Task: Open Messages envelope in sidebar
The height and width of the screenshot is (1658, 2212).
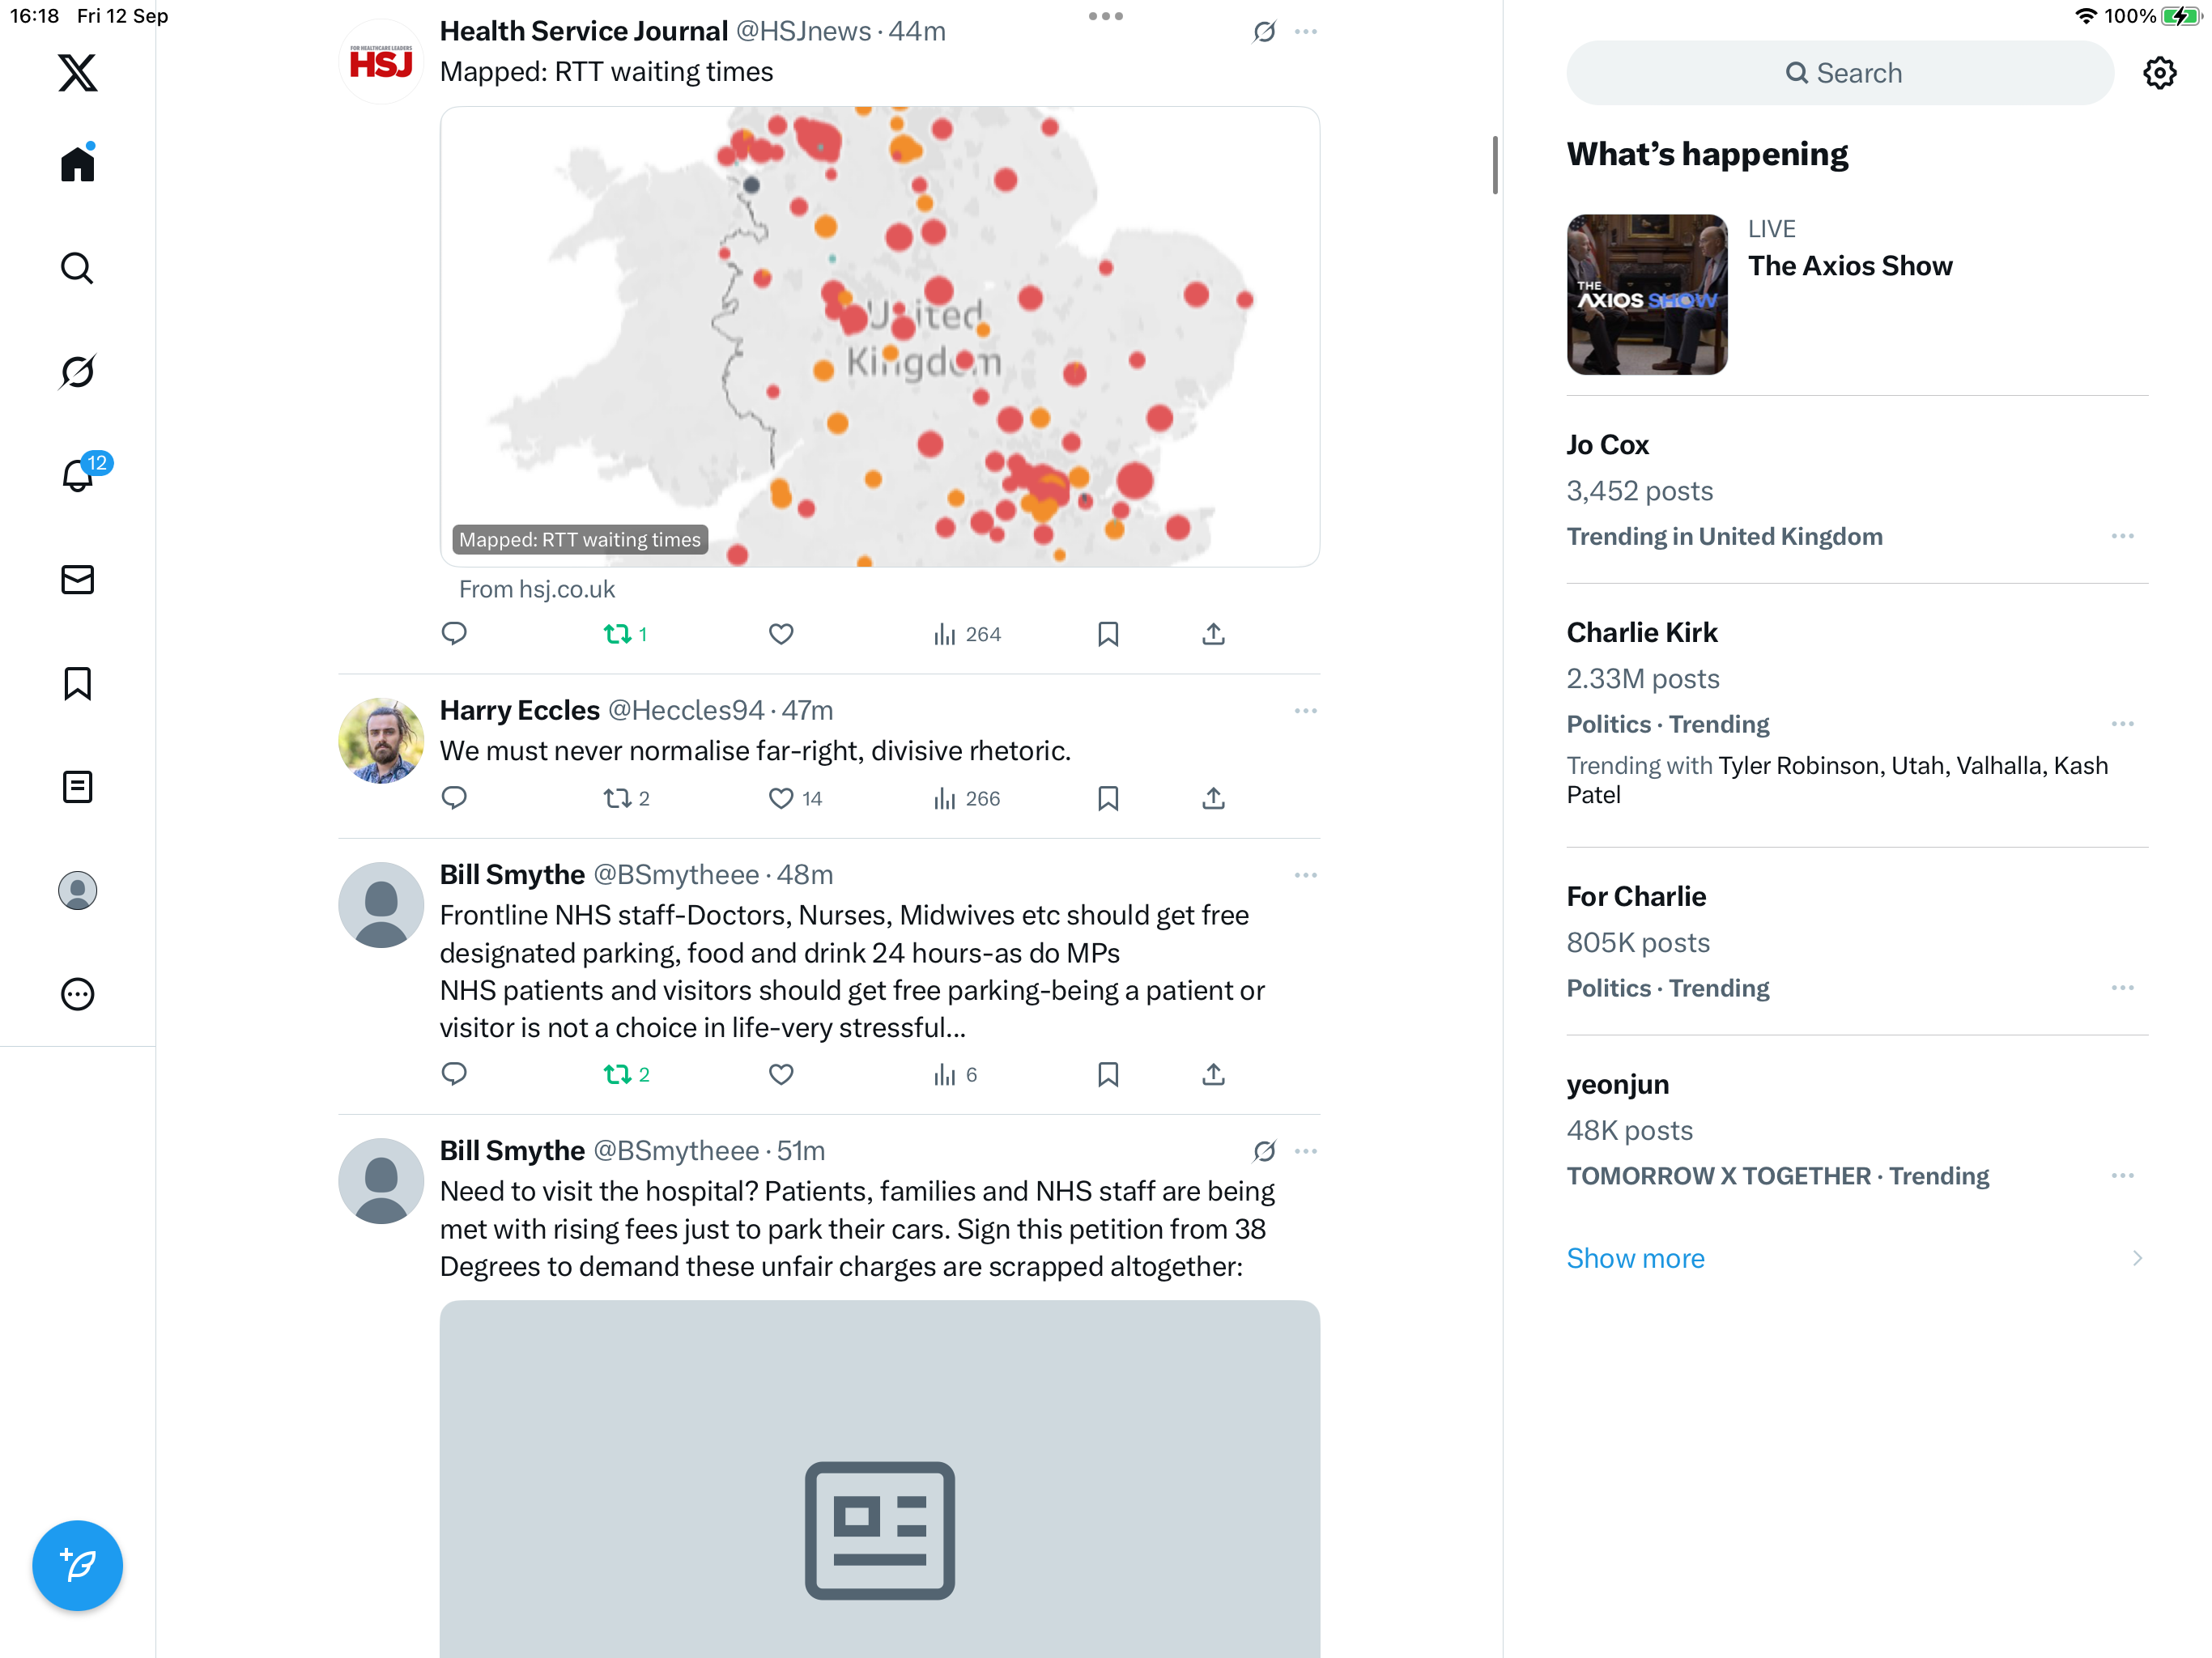Action: [77, 580]
